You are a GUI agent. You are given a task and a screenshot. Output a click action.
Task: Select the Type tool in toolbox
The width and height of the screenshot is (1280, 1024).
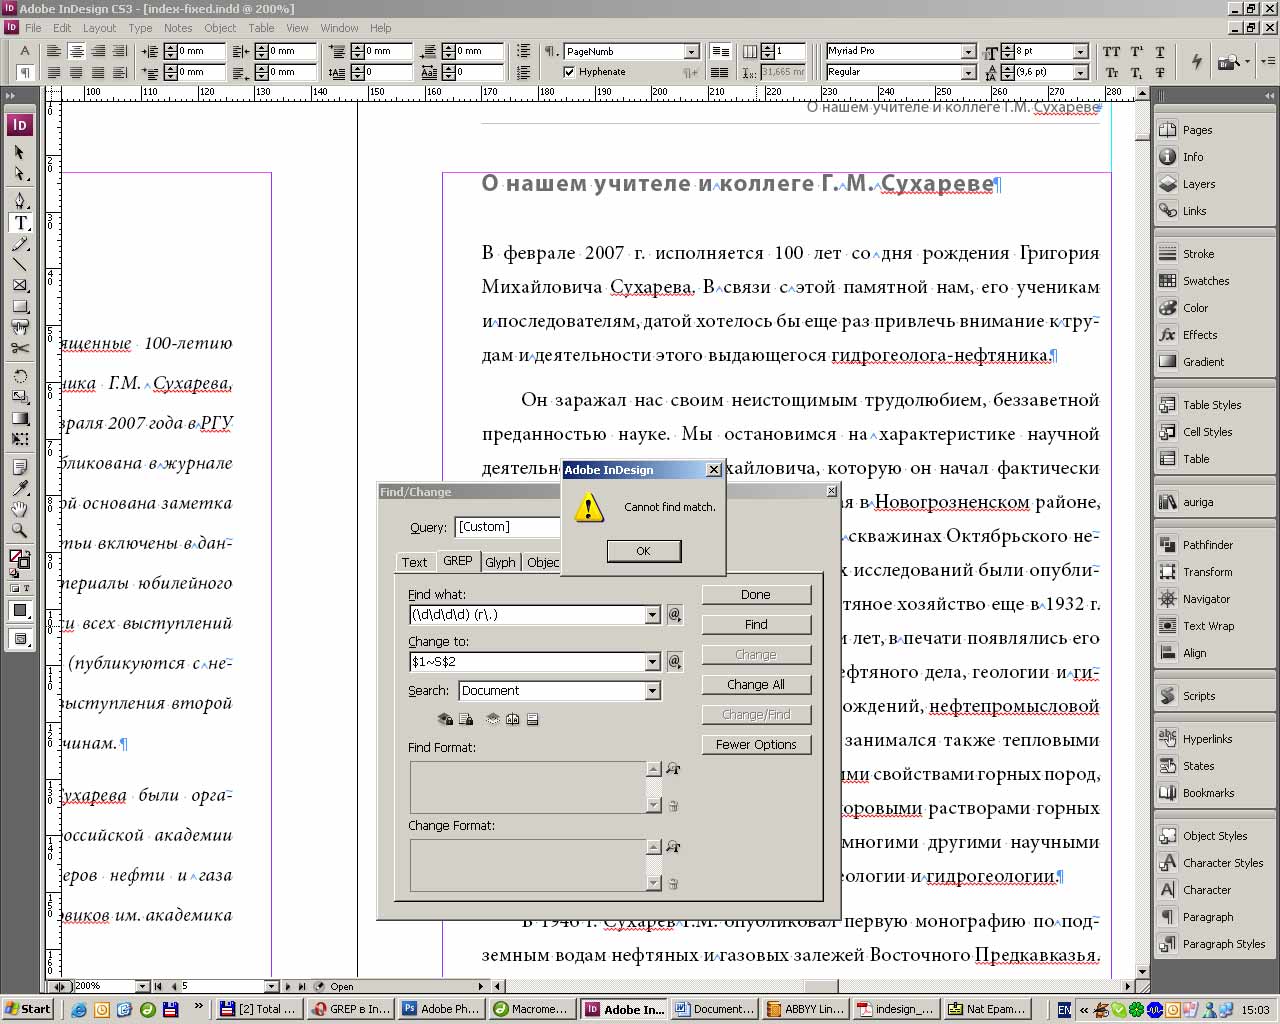[20, 223]
